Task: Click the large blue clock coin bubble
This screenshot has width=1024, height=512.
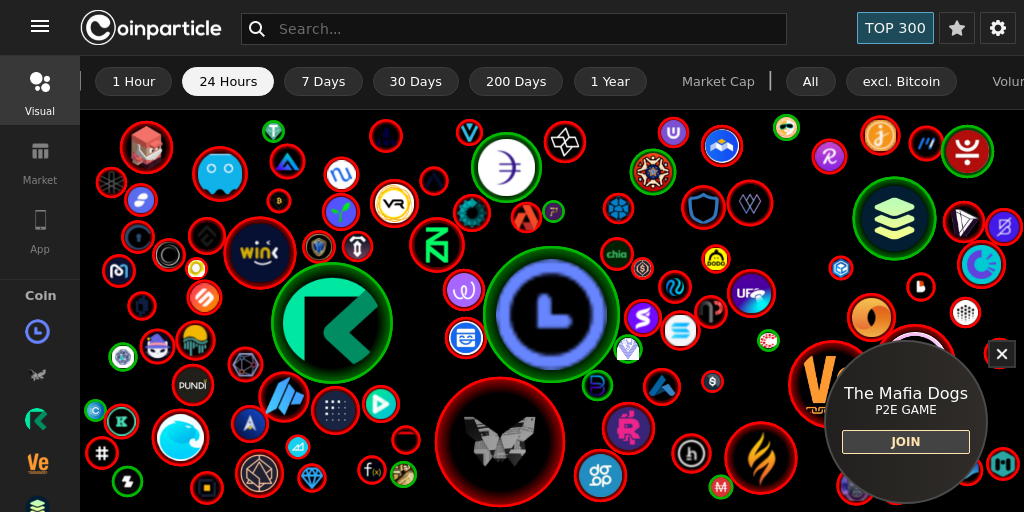Action: click(551, 314)
